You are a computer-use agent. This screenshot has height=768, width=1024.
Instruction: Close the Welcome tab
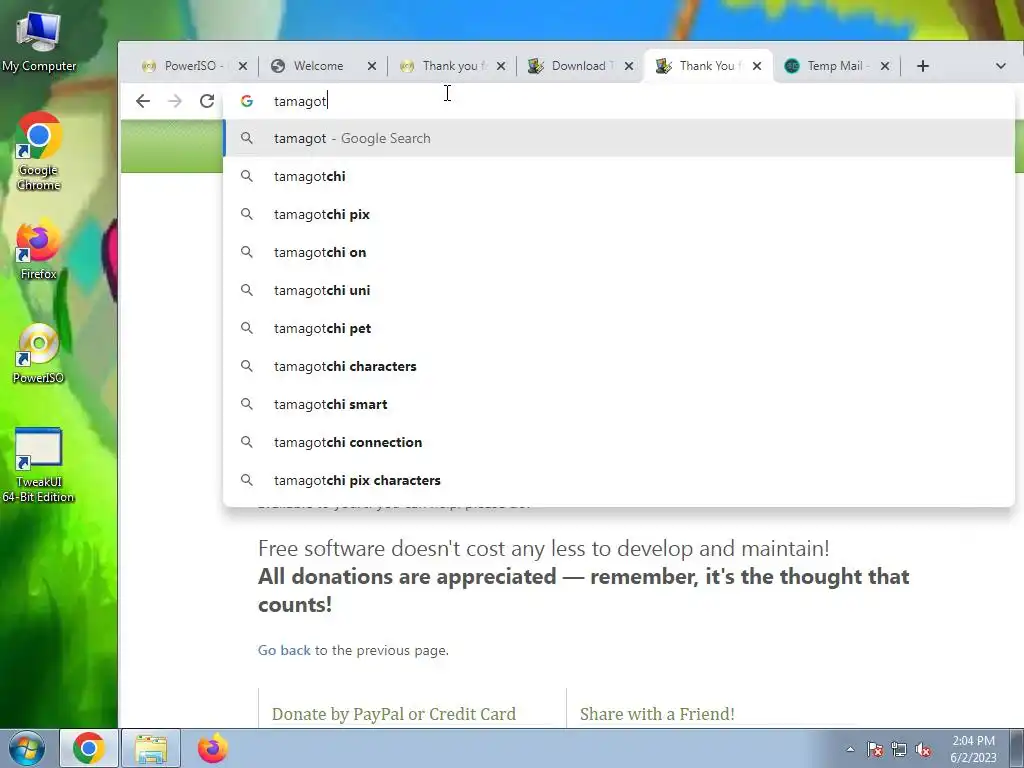[372, 66]
